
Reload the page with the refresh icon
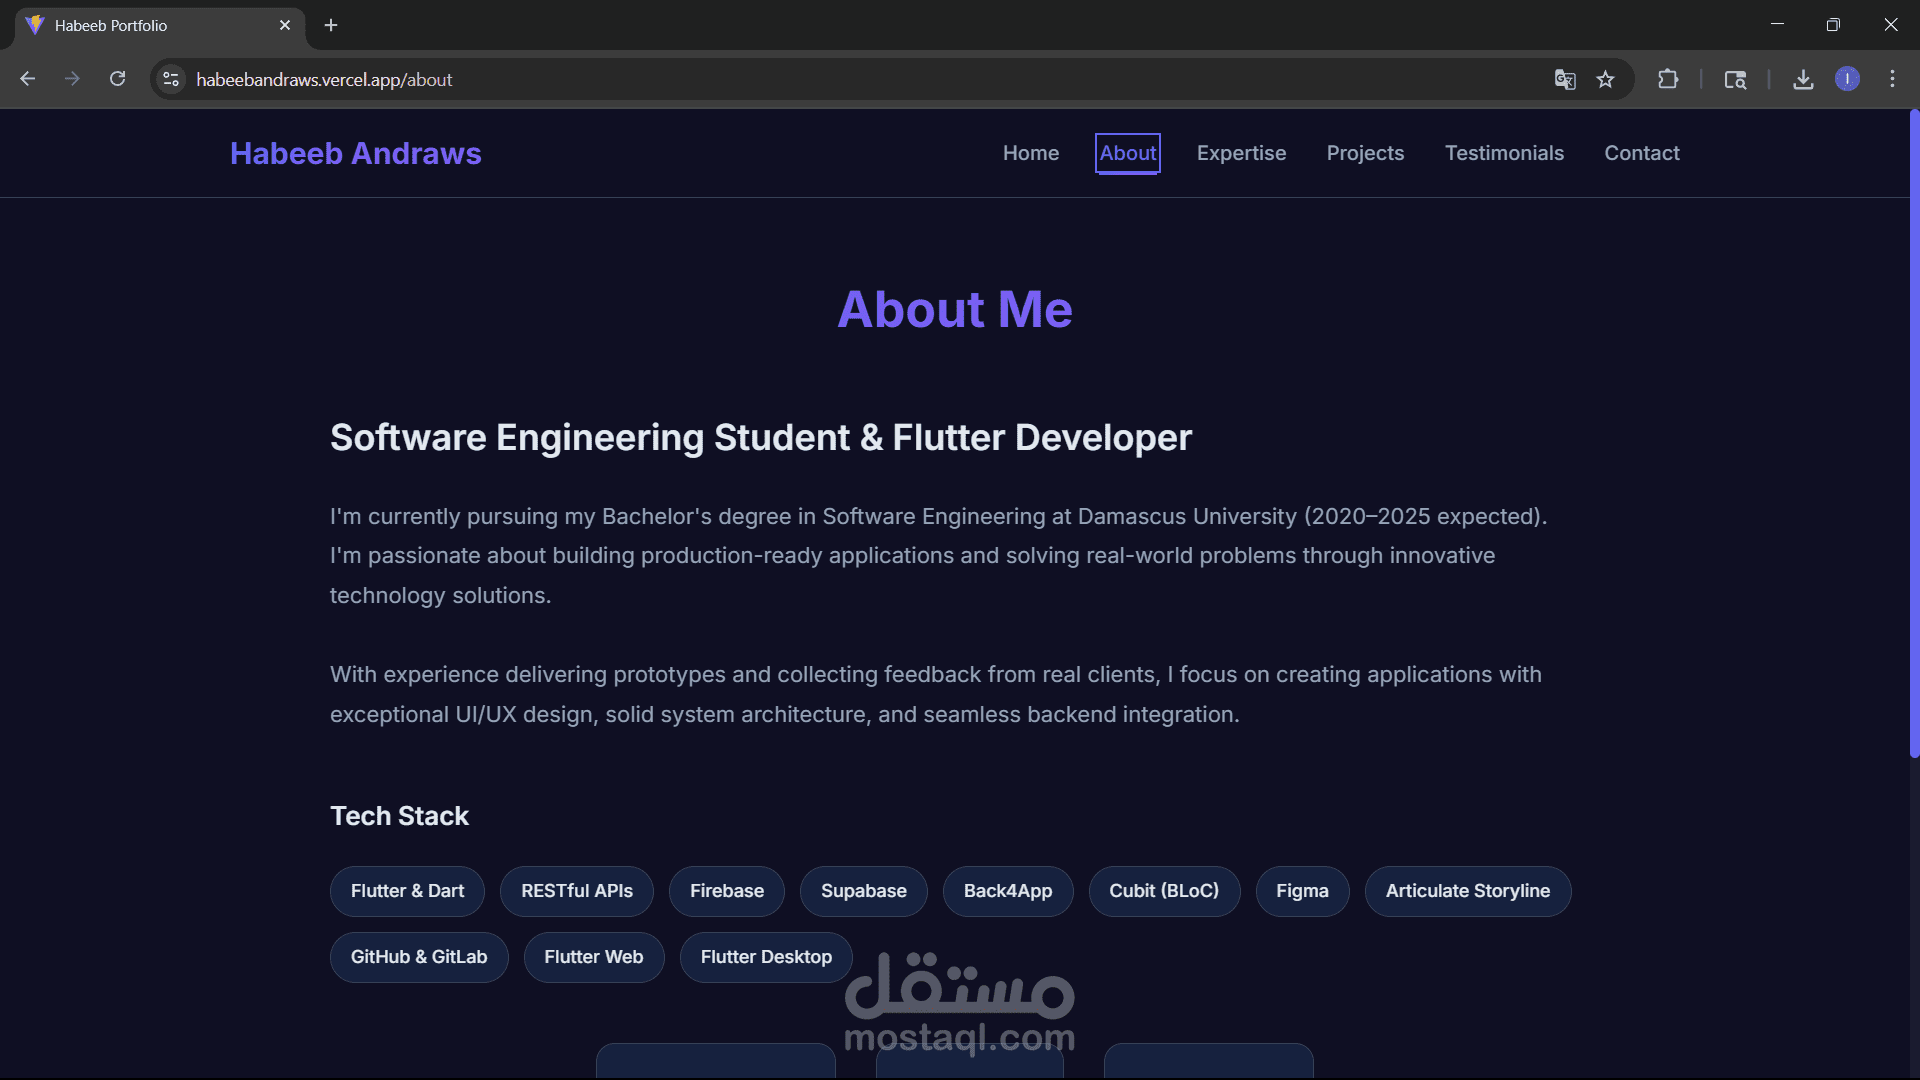(117, 79)
